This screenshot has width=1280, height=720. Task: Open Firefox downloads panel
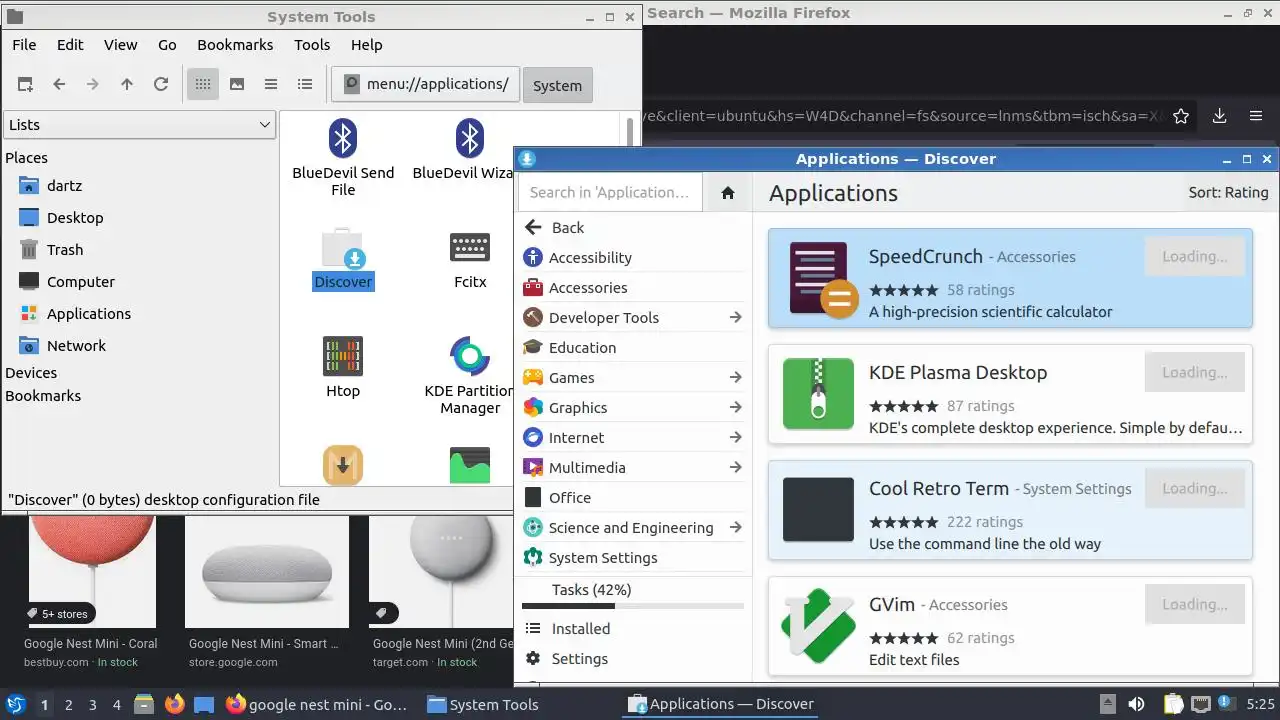pyautogui.click(x=1219, y=116)
